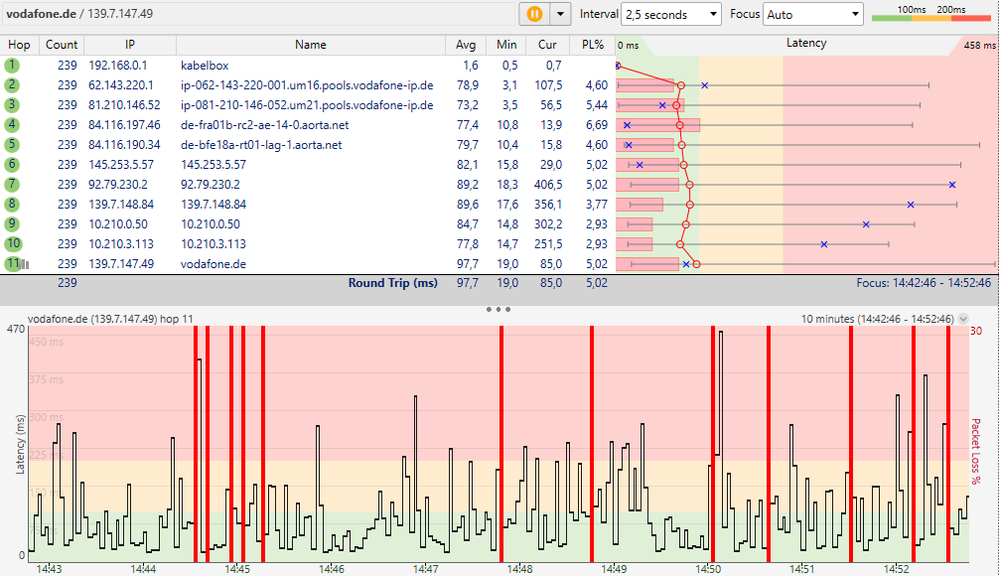
Task: Expand the 10 minutes timeline chevron
Action: [x=963, y=319]
